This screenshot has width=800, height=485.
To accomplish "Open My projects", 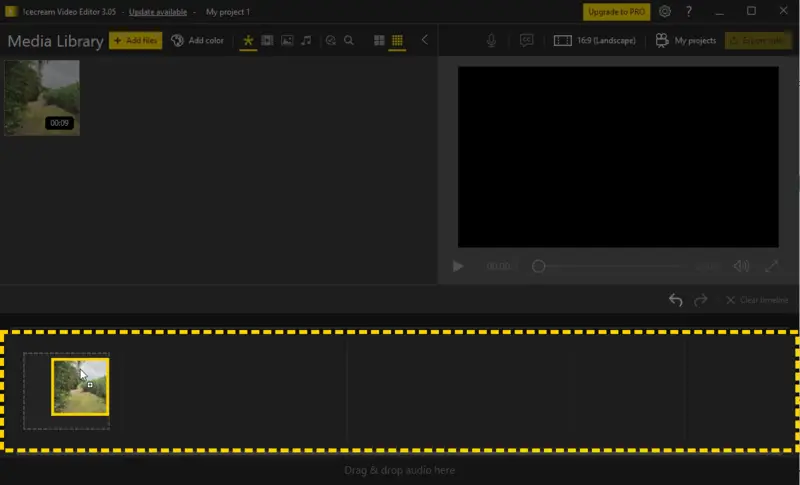I will pos(686,40).
